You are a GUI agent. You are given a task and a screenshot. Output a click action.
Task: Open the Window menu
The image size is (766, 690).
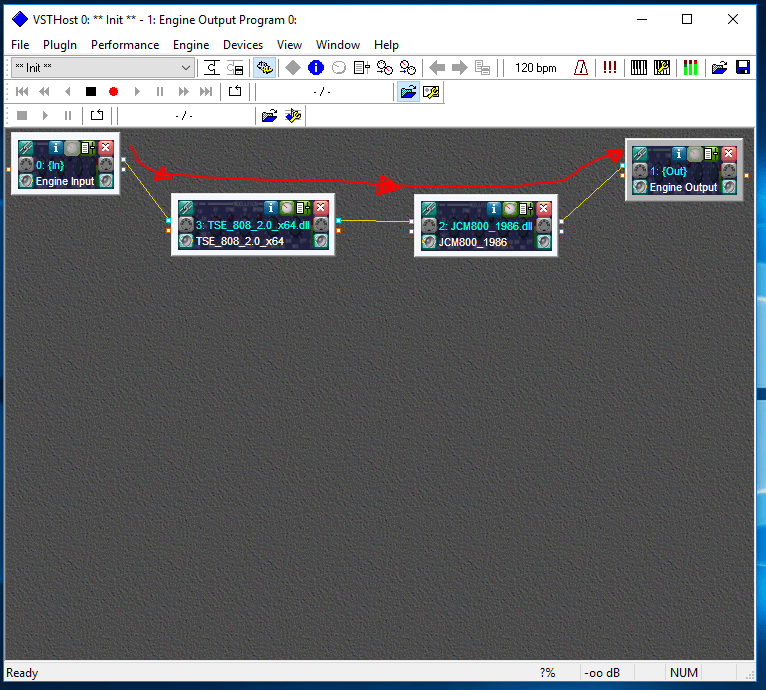click(338, 45)
